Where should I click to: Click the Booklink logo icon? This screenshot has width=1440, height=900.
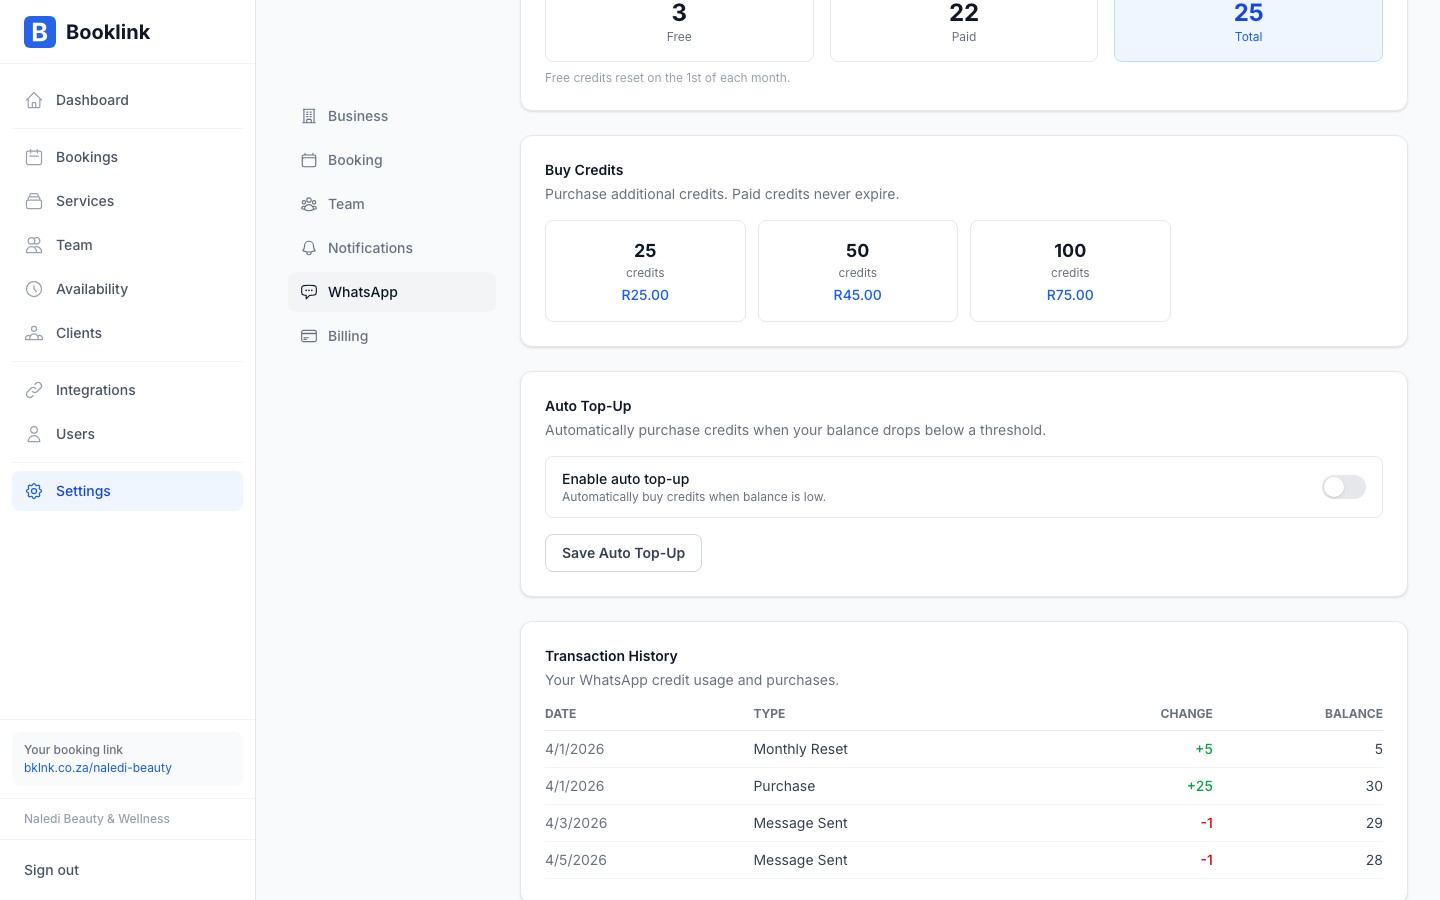click(40, 32)
